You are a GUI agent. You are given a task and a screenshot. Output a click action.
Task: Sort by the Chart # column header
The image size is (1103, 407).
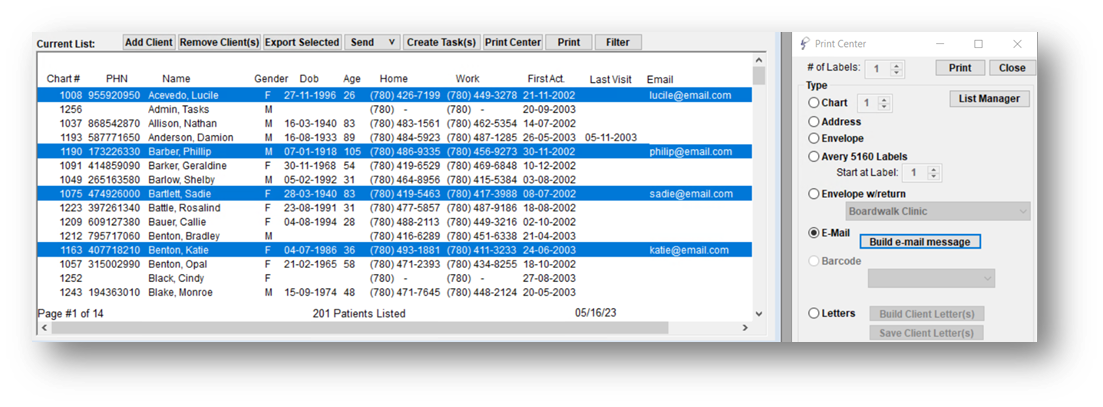63,79
